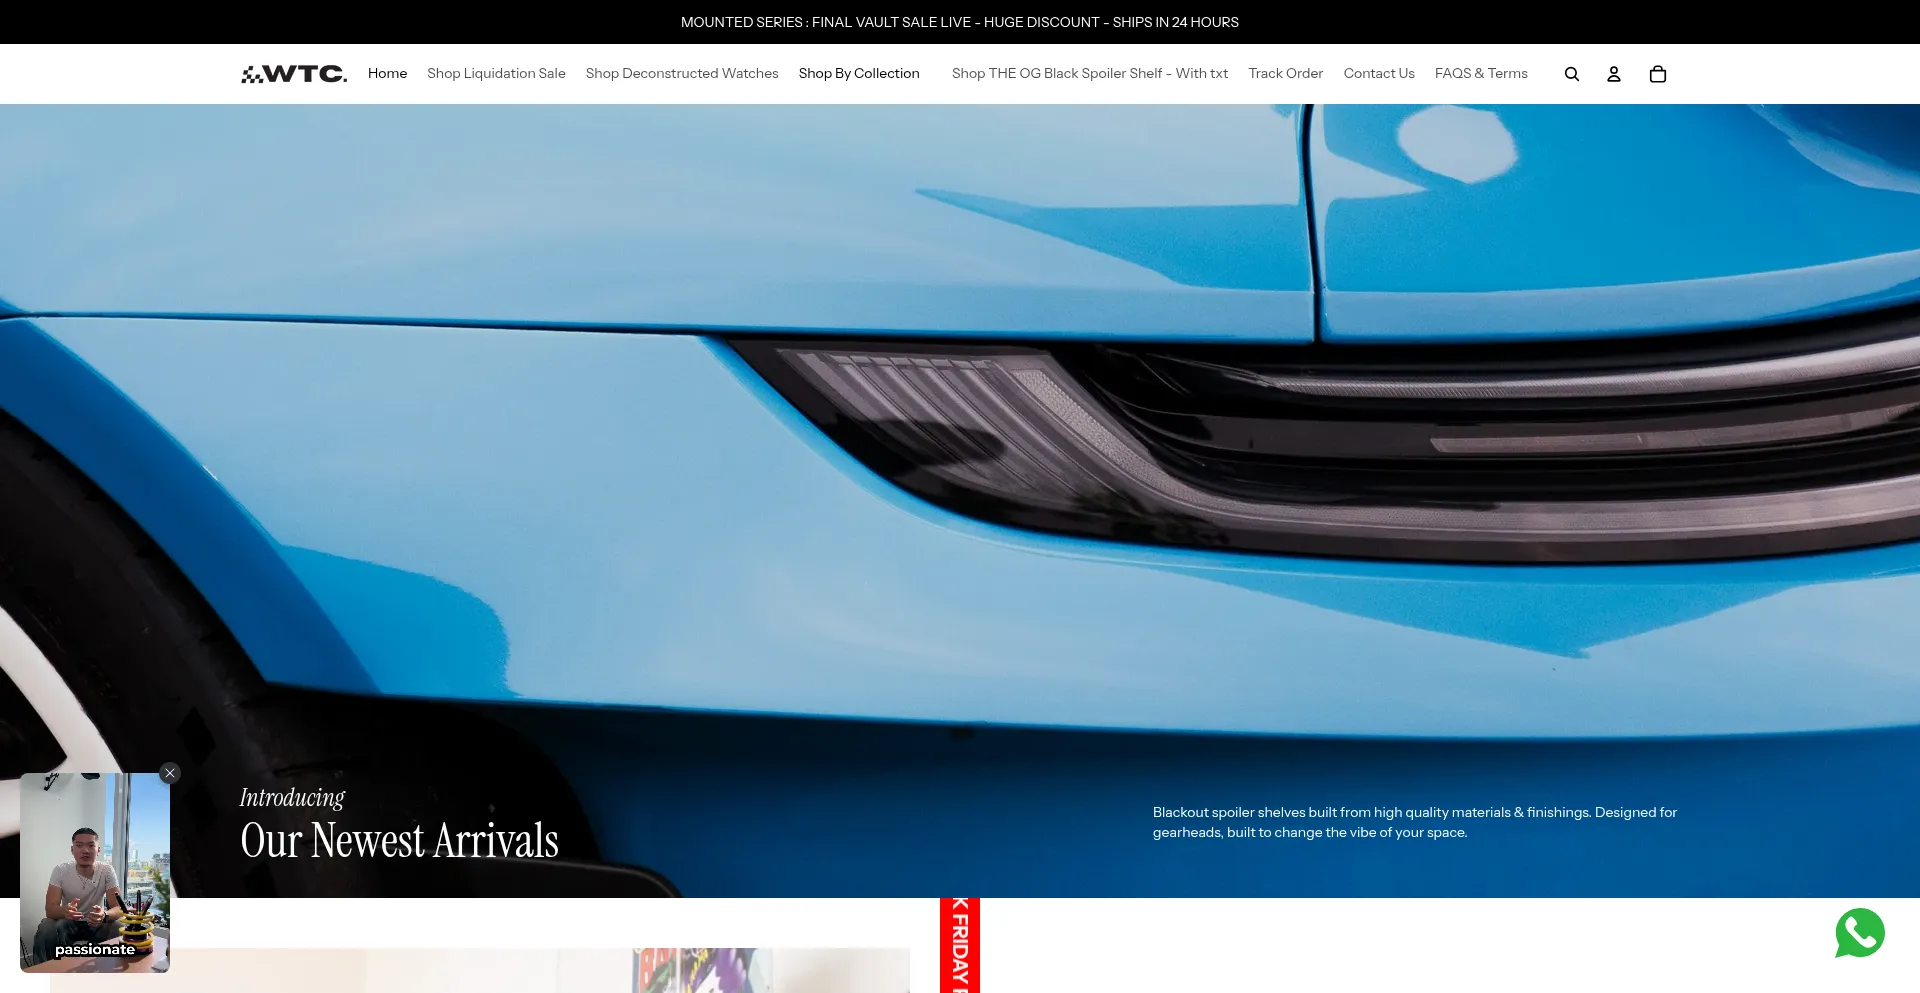Image resolution: width=1920 pixels, height=993 pixels.
Task: Click the Our Newest Arrivals heading
Action: click(x=399, y=841)
